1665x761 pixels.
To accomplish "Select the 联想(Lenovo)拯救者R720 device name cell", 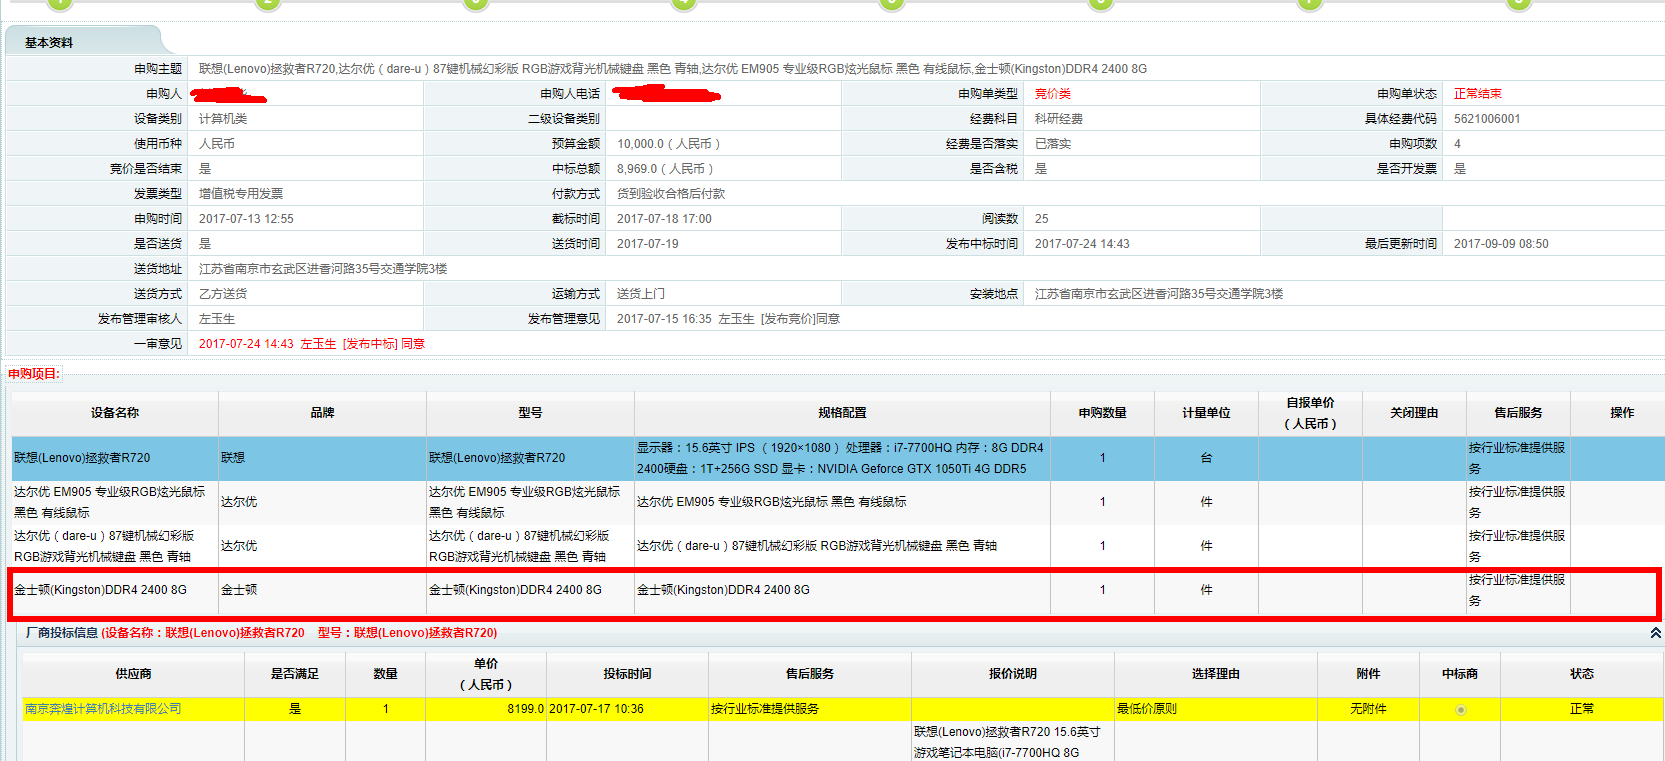I will (115, 458).
